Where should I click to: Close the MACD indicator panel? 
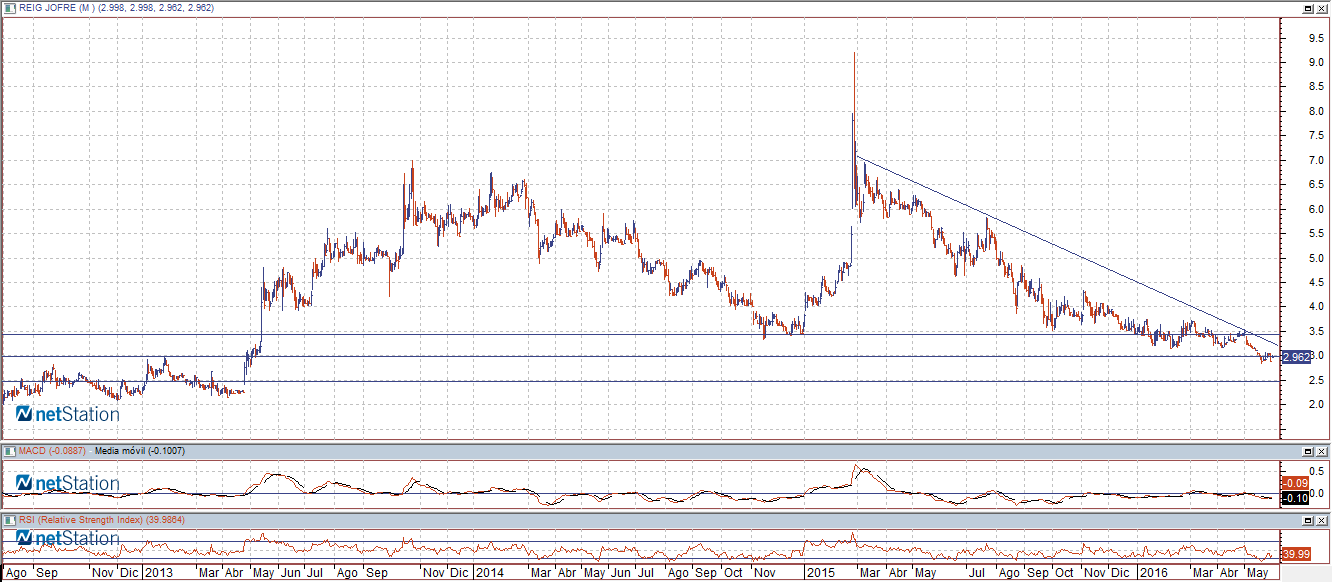[1322, 451]
